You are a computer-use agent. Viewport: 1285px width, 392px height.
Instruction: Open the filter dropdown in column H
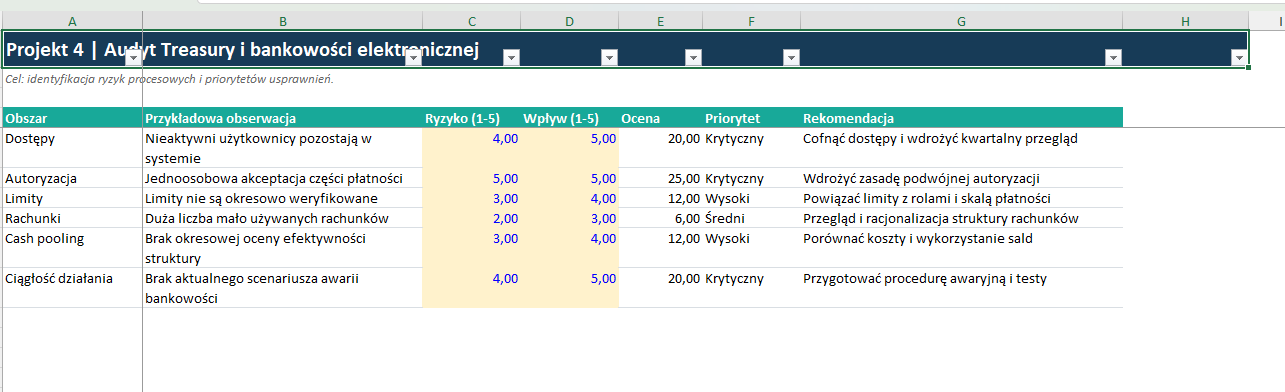pyautogui.click(x=1239, y=59)
